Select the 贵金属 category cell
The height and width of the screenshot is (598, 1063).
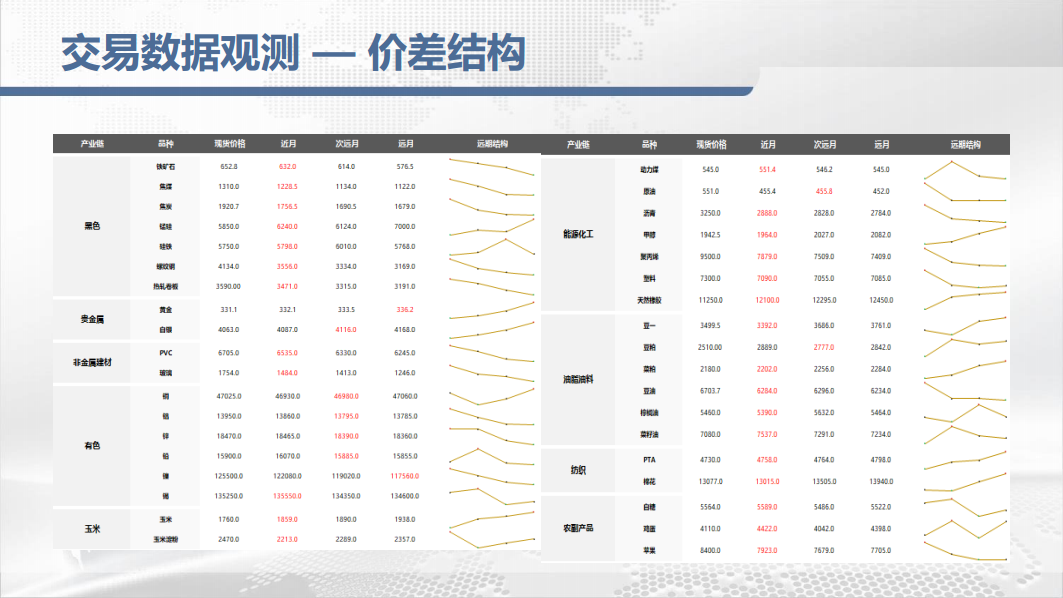(92, 320)
